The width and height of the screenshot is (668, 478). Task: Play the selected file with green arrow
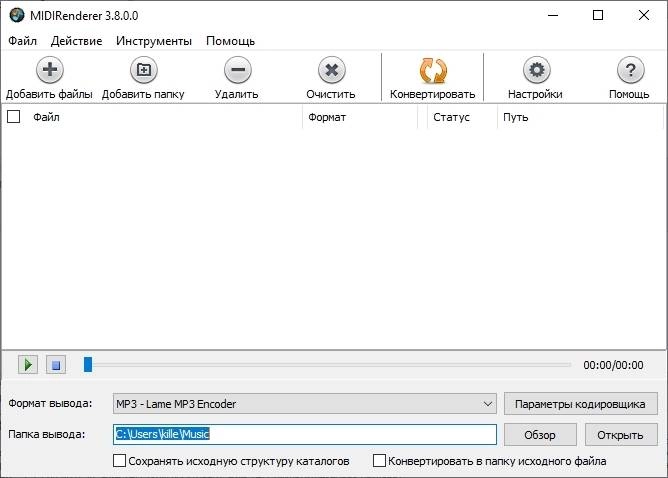coord(28,365)
